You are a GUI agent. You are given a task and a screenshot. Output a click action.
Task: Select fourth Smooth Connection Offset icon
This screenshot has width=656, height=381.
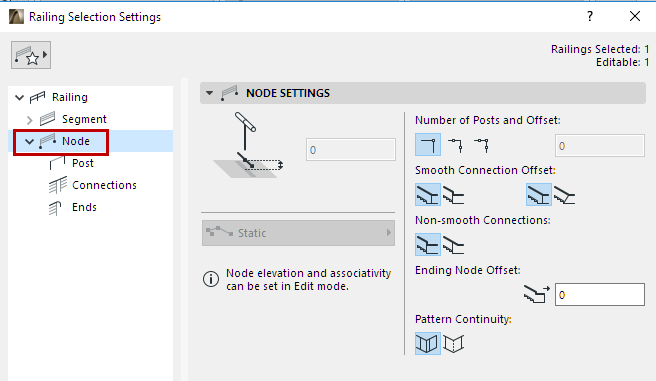564,195
